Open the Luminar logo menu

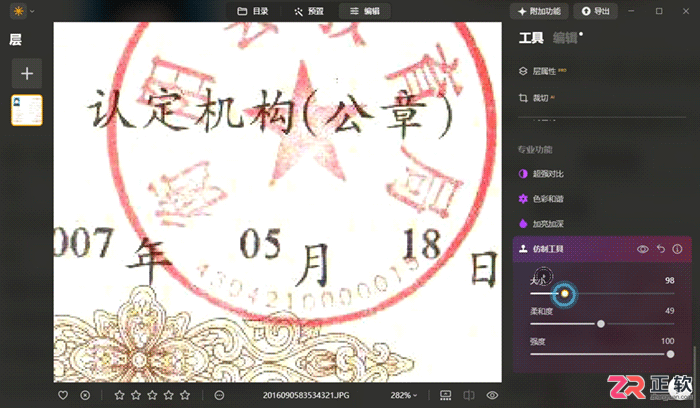tap(23, 11)
